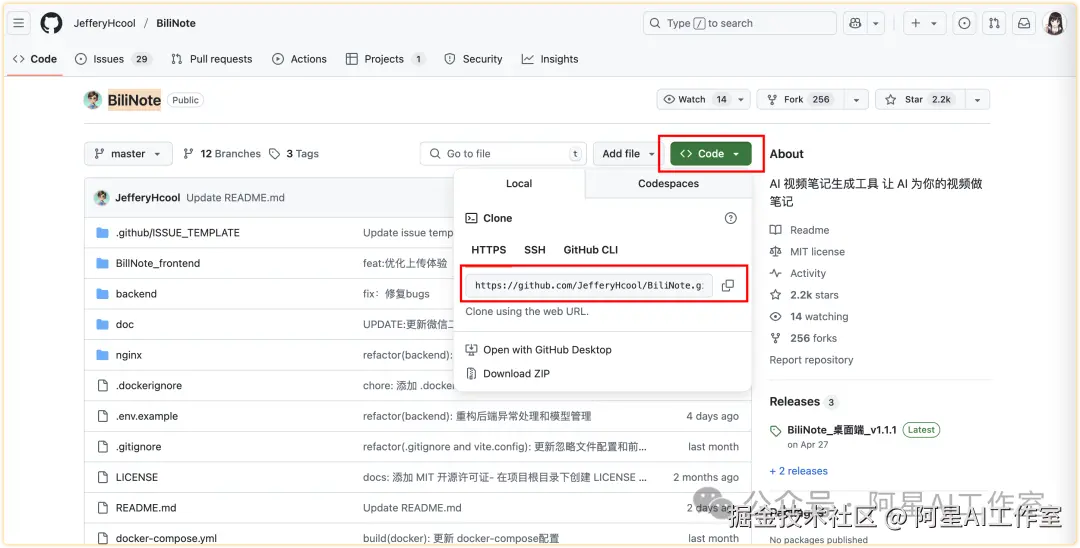Expand the Star lists dropdown arrow

click(977, 100)
